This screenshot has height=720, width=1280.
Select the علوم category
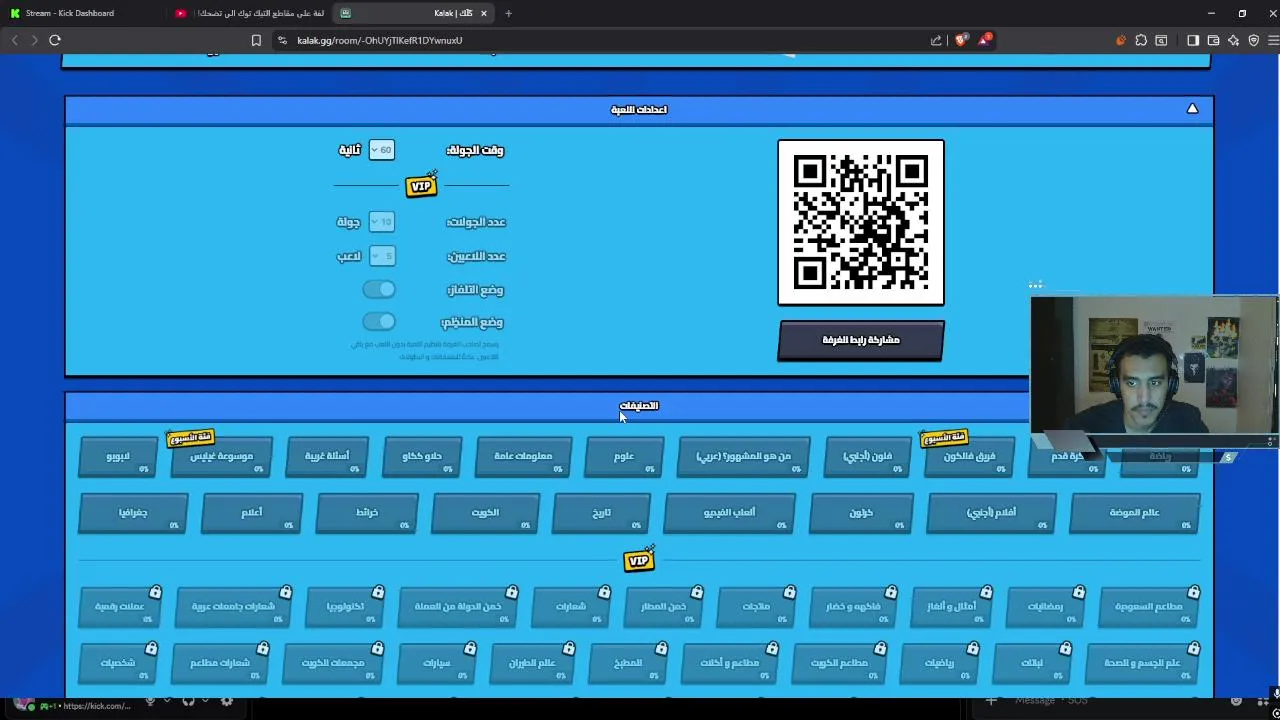pyautogui.click(x=624, y=457)
